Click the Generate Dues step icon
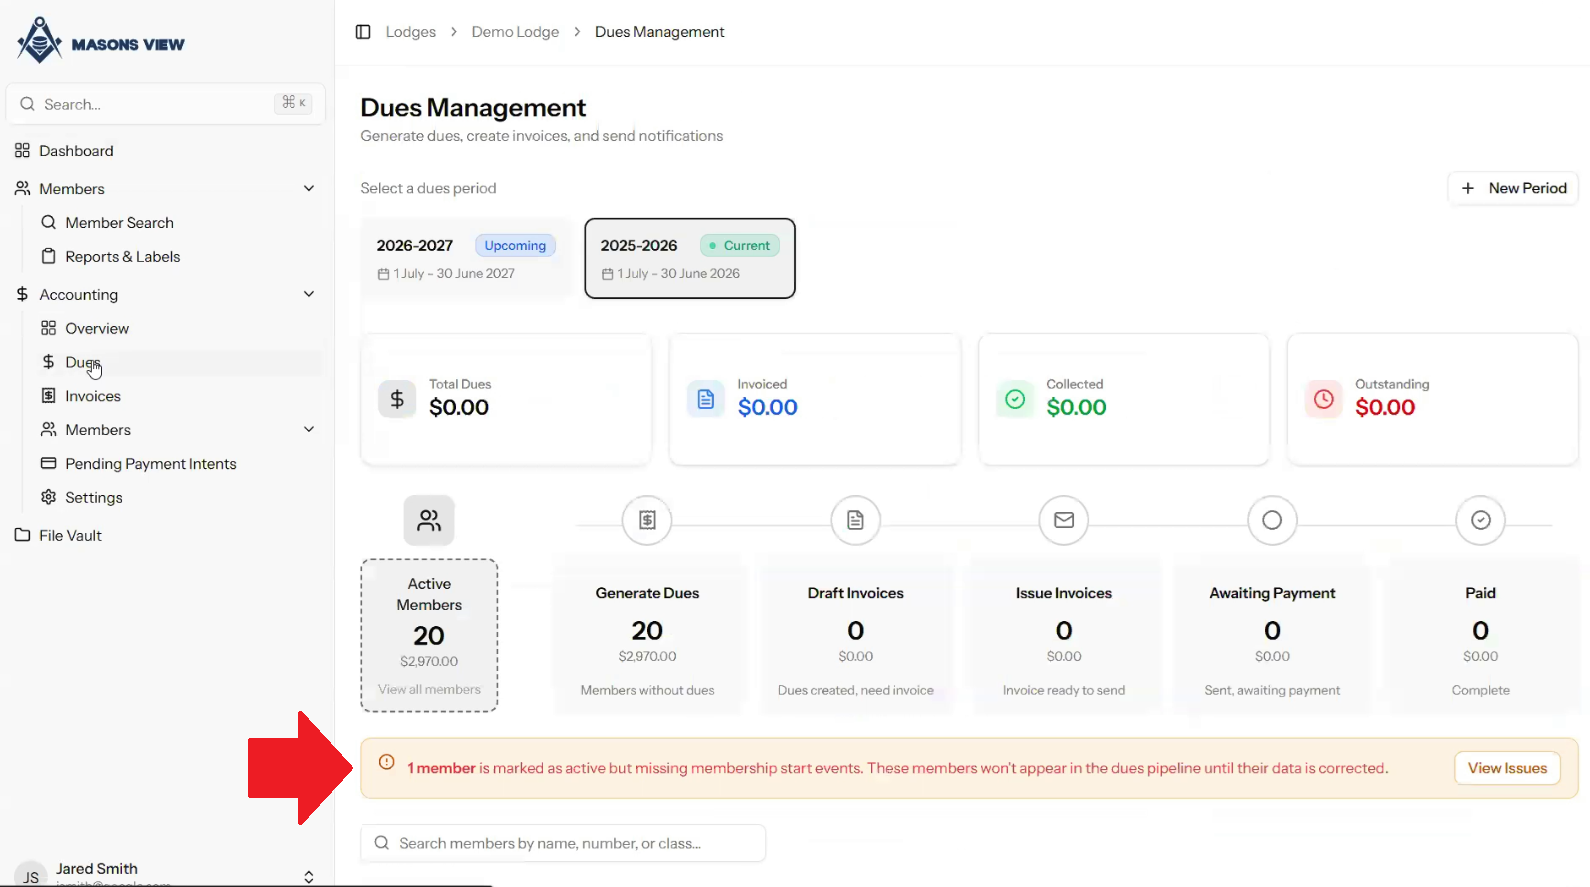This screenshot has height=887, width=1590. tap(647, 520)
